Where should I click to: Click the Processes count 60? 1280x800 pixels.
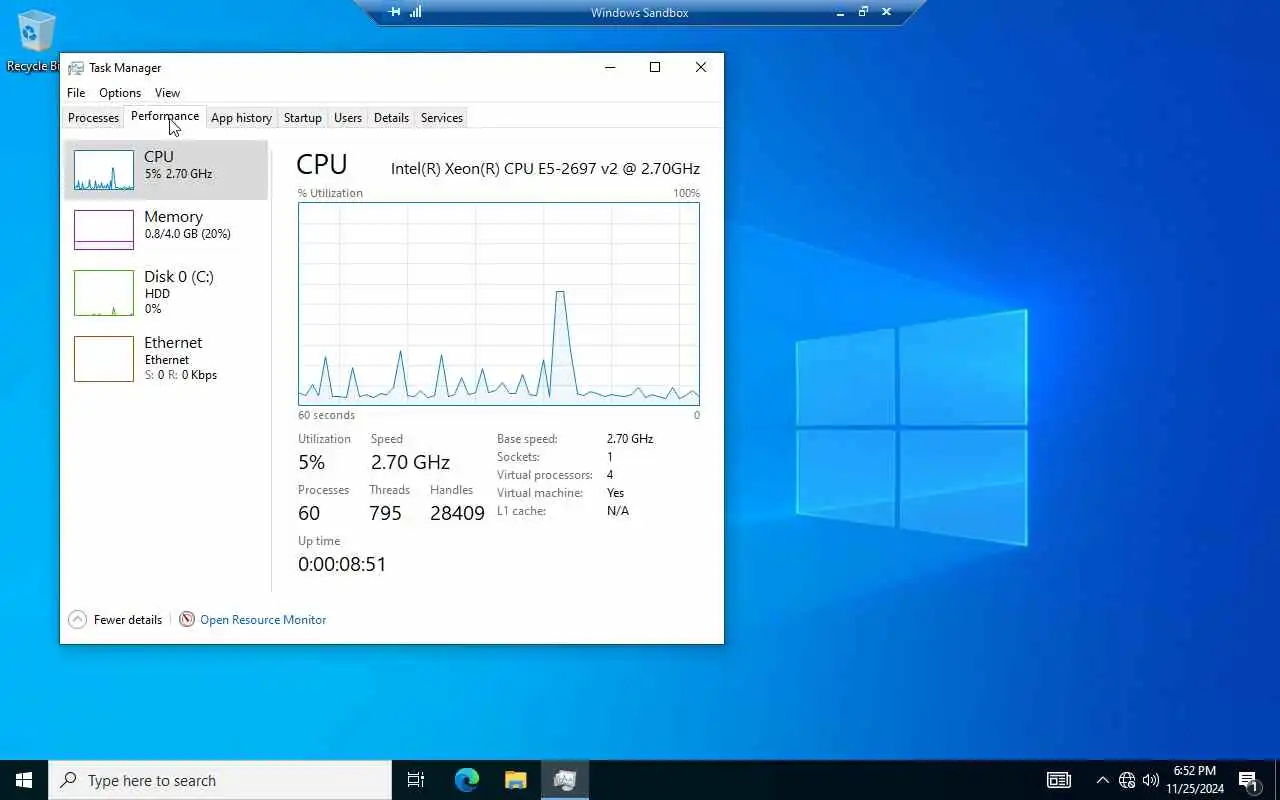309,513
